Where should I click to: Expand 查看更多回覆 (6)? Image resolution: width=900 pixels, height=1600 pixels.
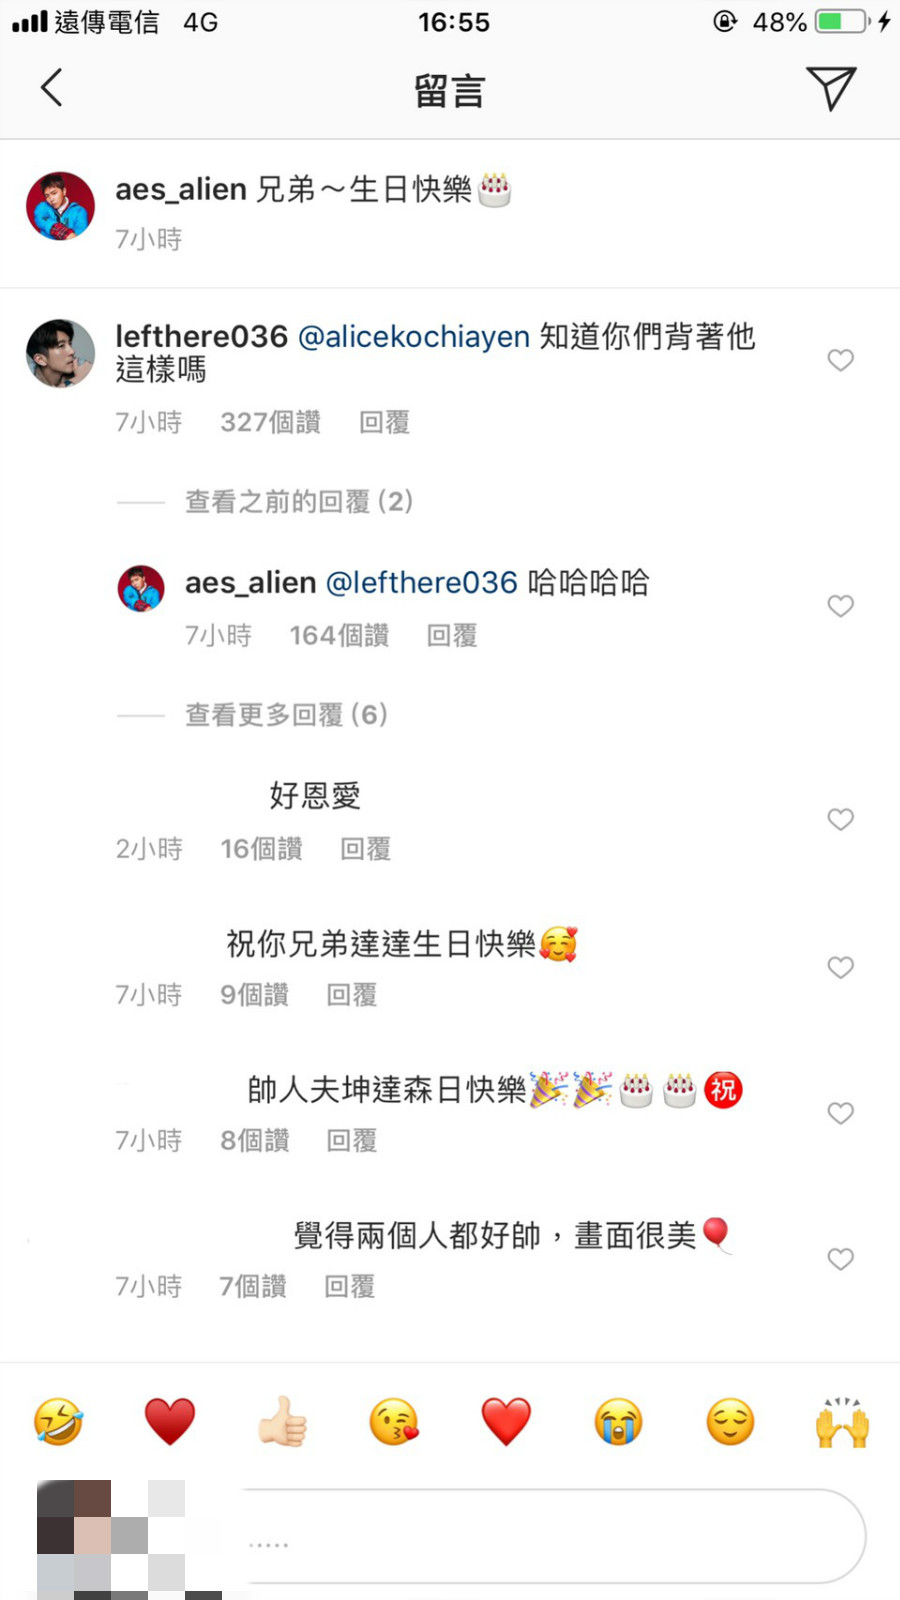(x=286, y=714)
